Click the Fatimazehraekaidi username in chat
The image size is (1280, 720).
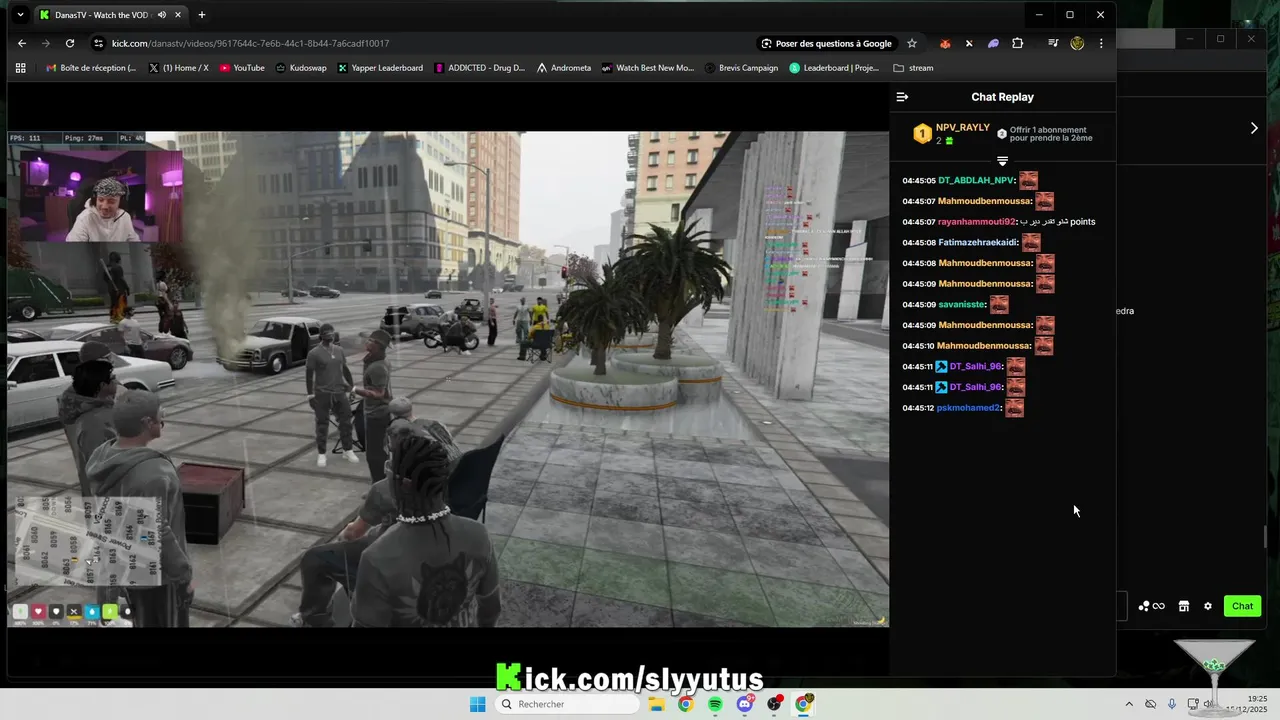pos(978,243)
